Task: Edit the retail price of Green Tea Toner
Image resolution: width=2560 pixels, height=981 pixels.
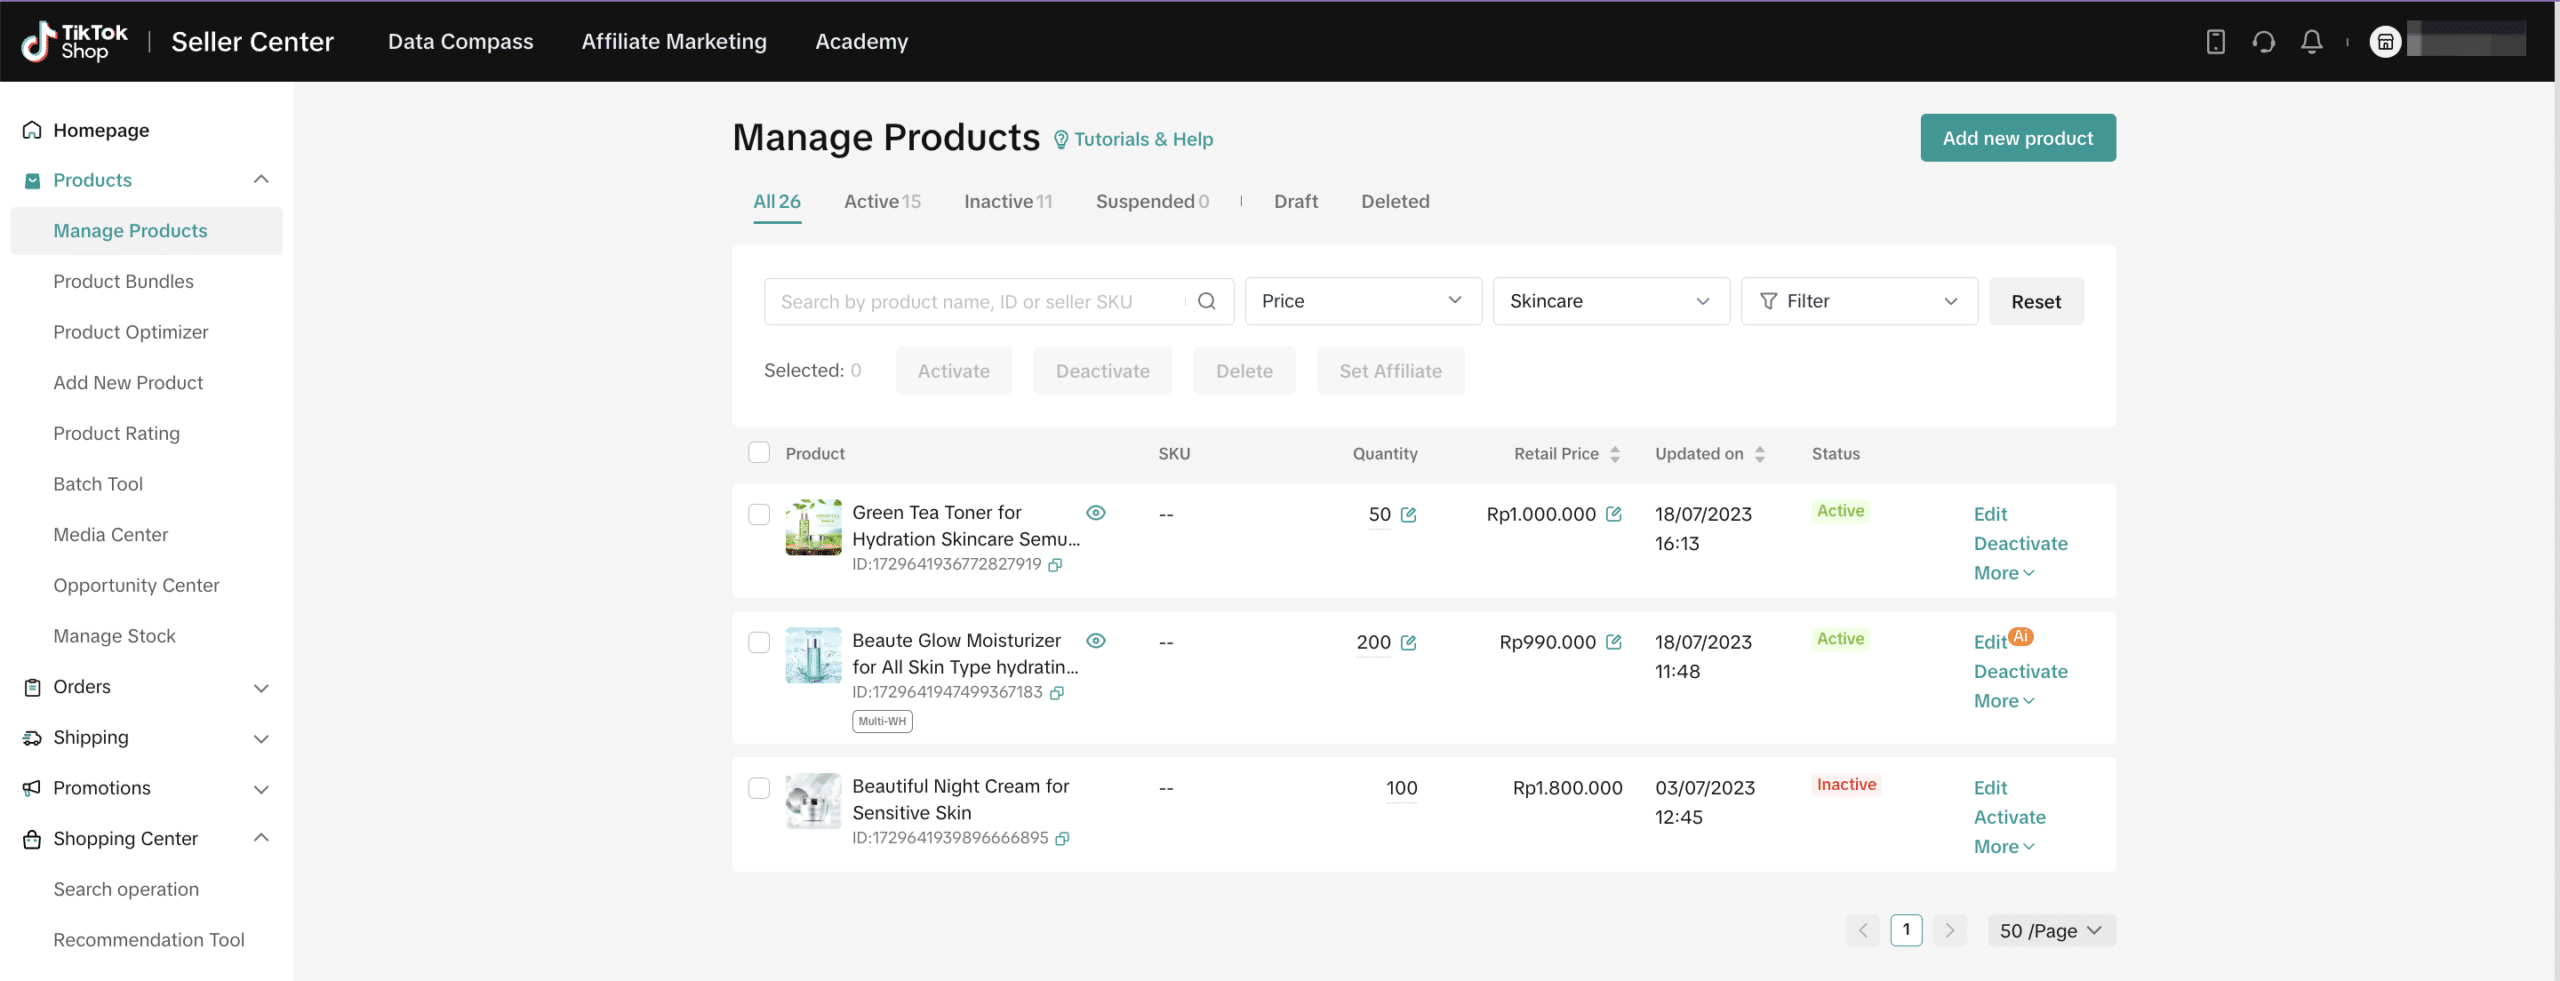Action: tap(1616, 514)
